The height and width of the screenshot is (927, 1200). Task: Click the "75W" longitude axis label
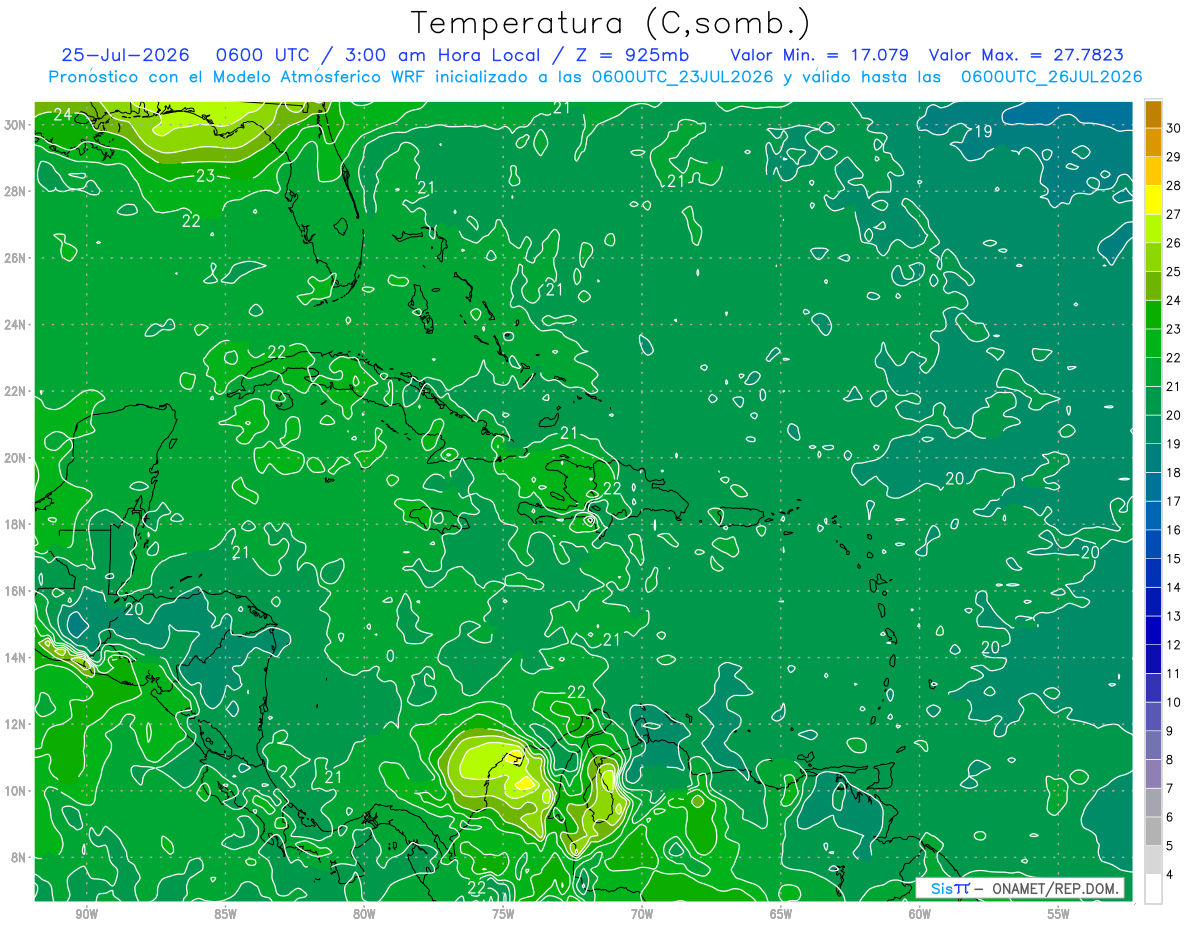[x=503, y=914]
